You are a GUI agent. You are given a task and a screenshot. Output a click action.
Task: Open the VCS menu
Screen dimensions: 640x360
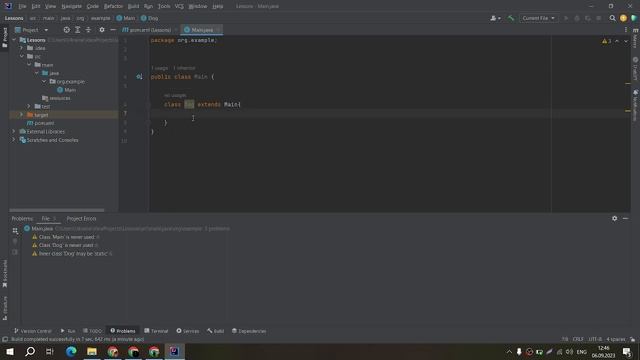pyautogui.click(x=179, y=6)
